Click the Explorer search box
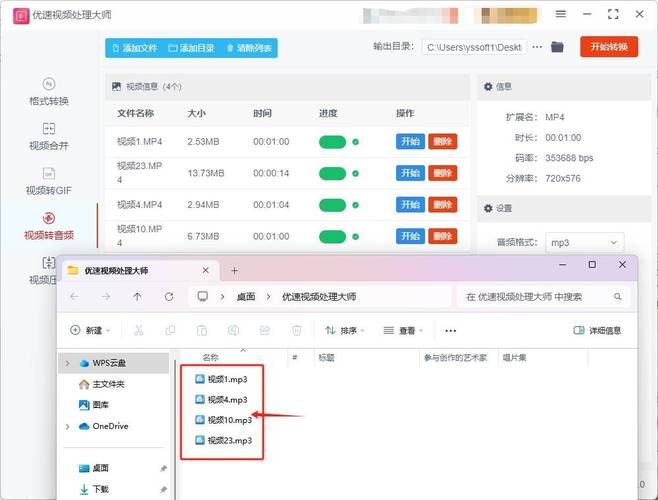Viewport: 658px width, 500px height. pyautogui.click(x=542, y=297)
